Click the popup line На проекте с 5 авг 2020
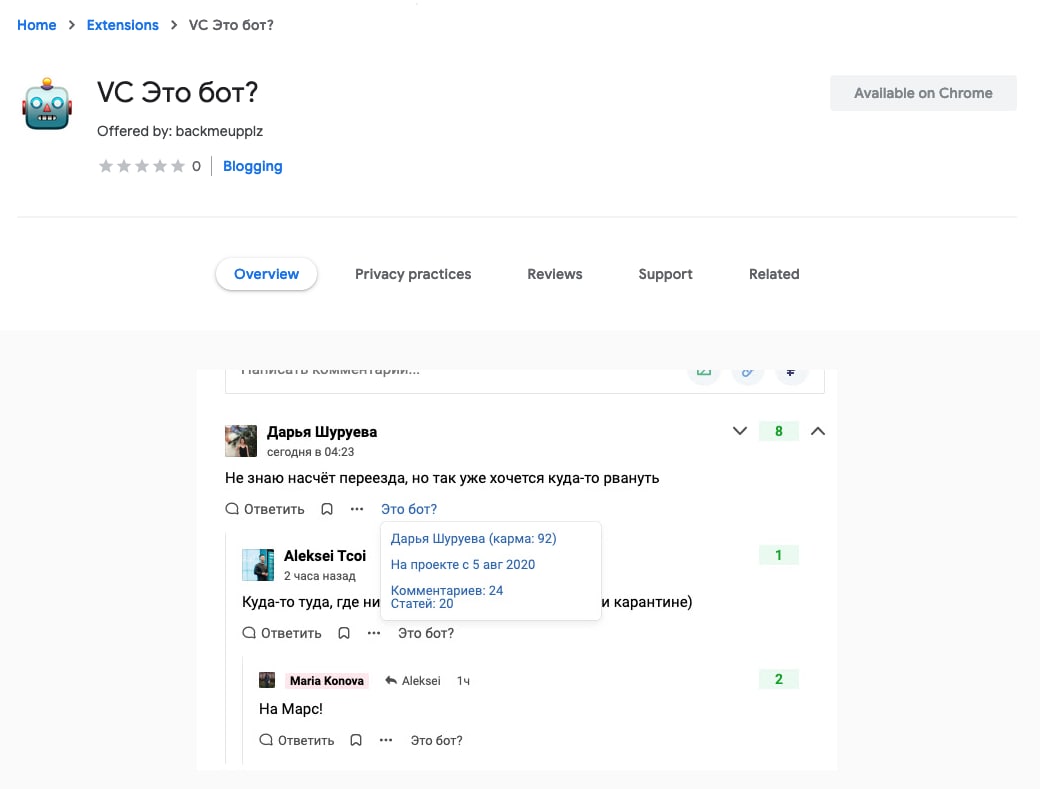This screenshot has width=1040, height=789. point(463,564)
